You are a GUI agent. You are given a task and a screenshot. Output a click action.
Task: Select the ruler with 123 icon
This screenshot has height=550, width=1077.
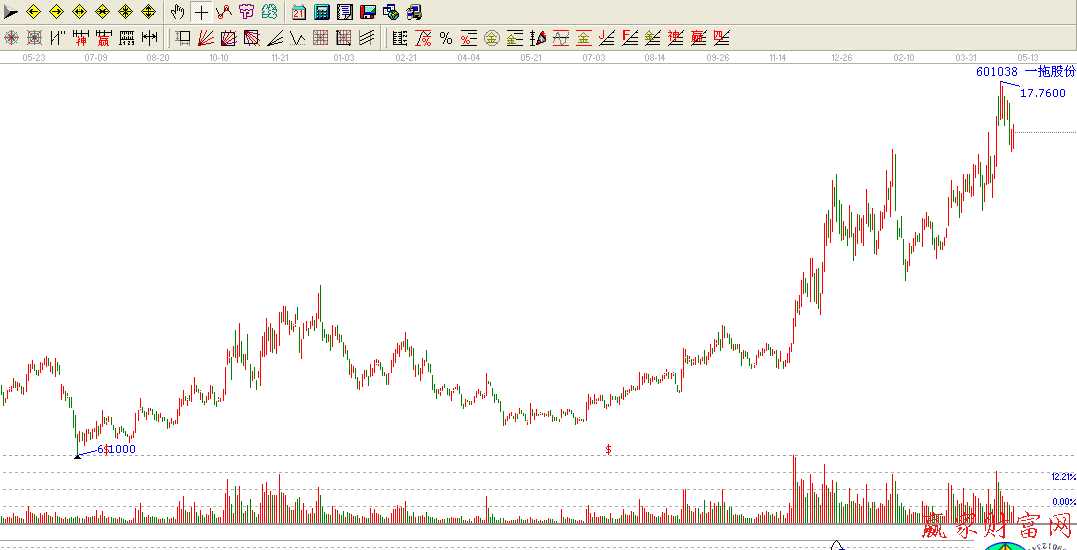(126, 38)
